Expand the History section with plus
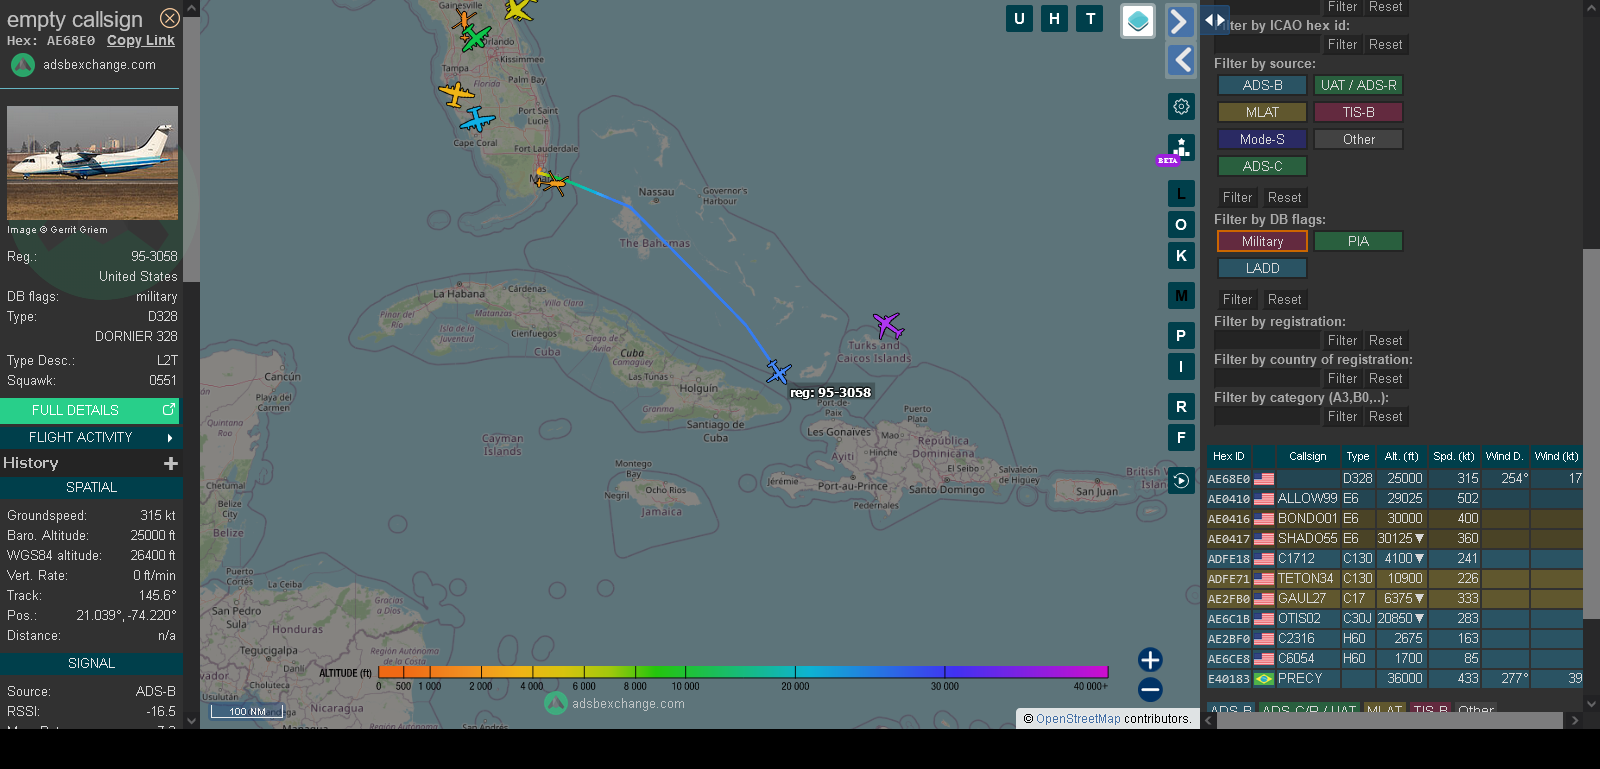The height and width of the screenshot is (769, 1600). [x=171, y=463]
